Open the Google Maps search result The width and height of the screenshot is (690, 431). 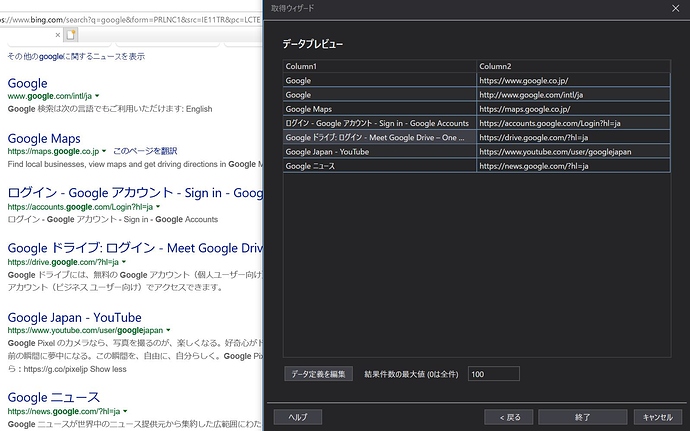coord(44,139)
